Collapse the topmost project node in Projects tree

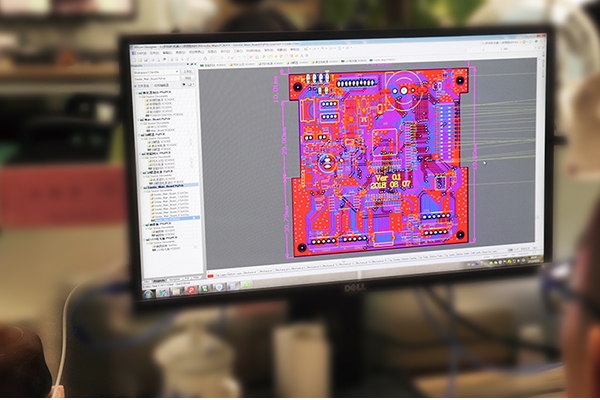(137, 93)
